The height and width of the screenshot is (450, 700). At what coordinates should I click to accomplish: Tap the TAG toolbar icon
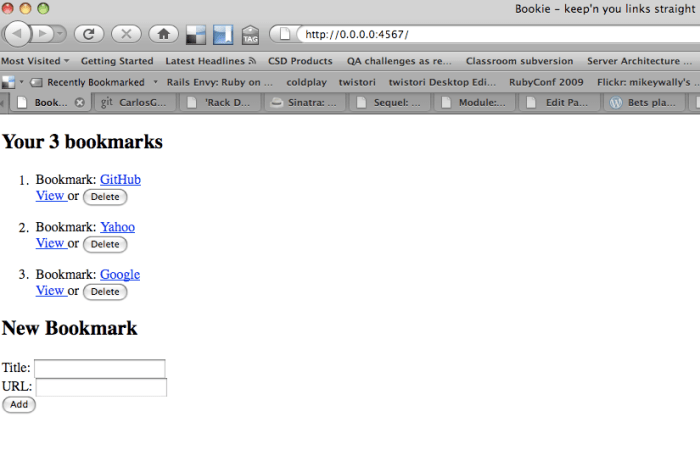click(x=250, y=35)
